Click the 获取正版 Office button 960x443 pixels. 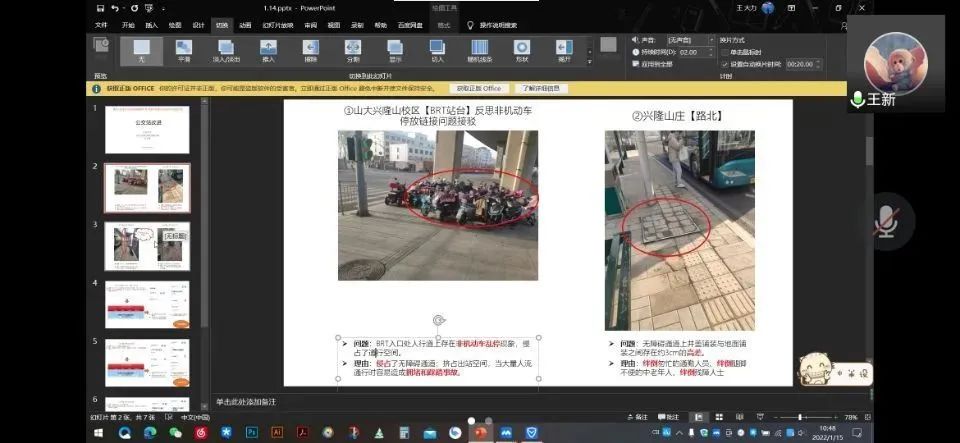(479, 88)
